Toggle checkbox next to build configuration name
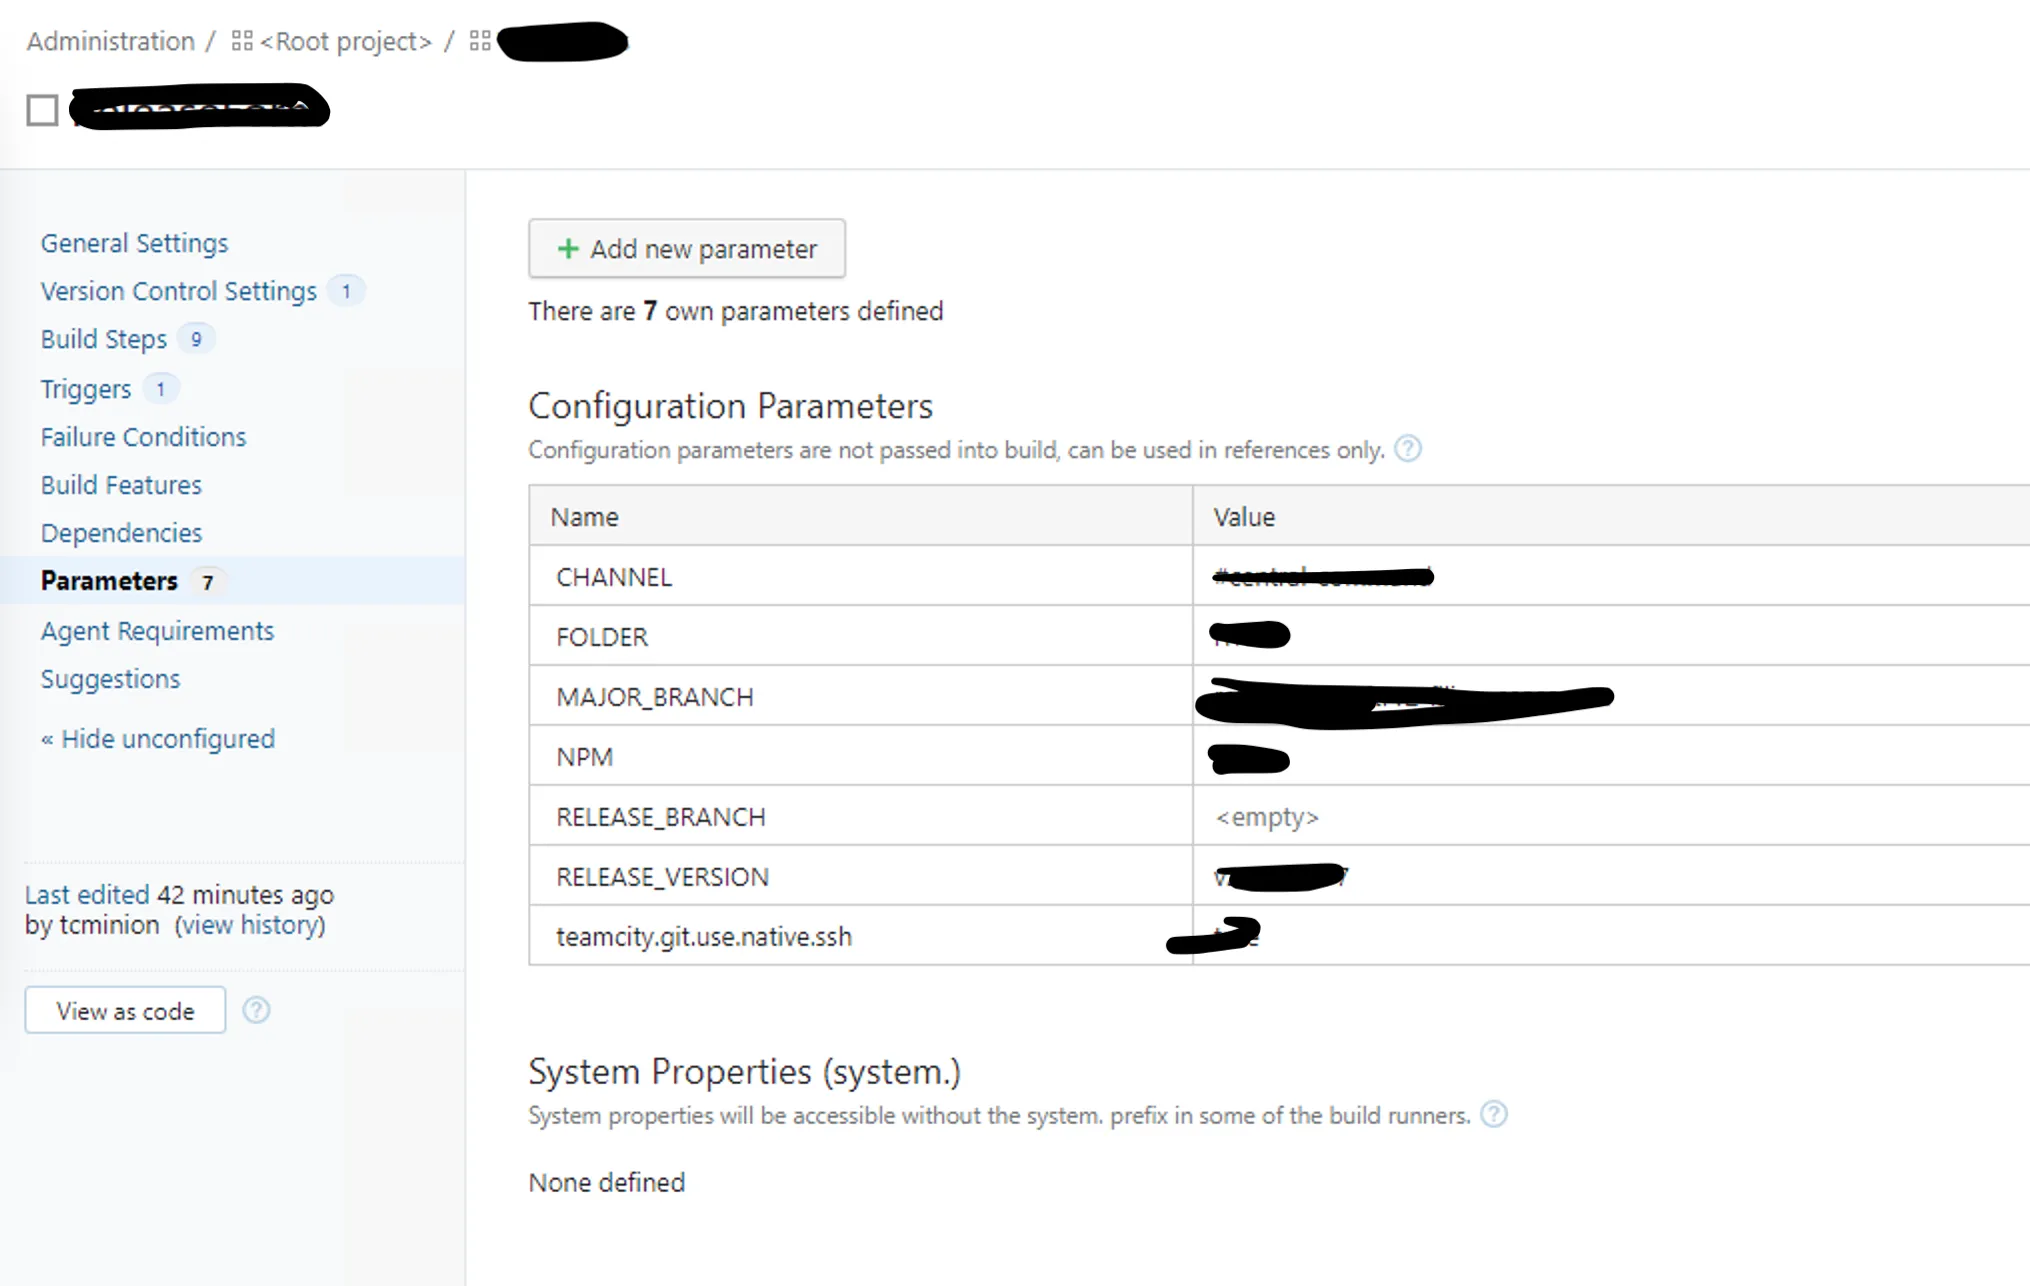This screenshot has width=2030, height=1286. coord(42,110)
